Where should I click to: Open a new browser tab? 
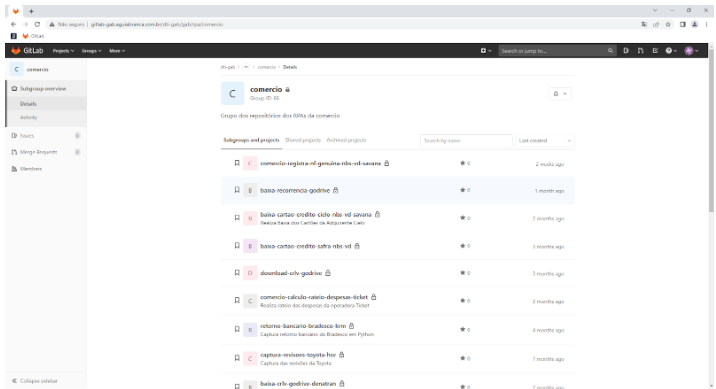[x=31, y=11]
